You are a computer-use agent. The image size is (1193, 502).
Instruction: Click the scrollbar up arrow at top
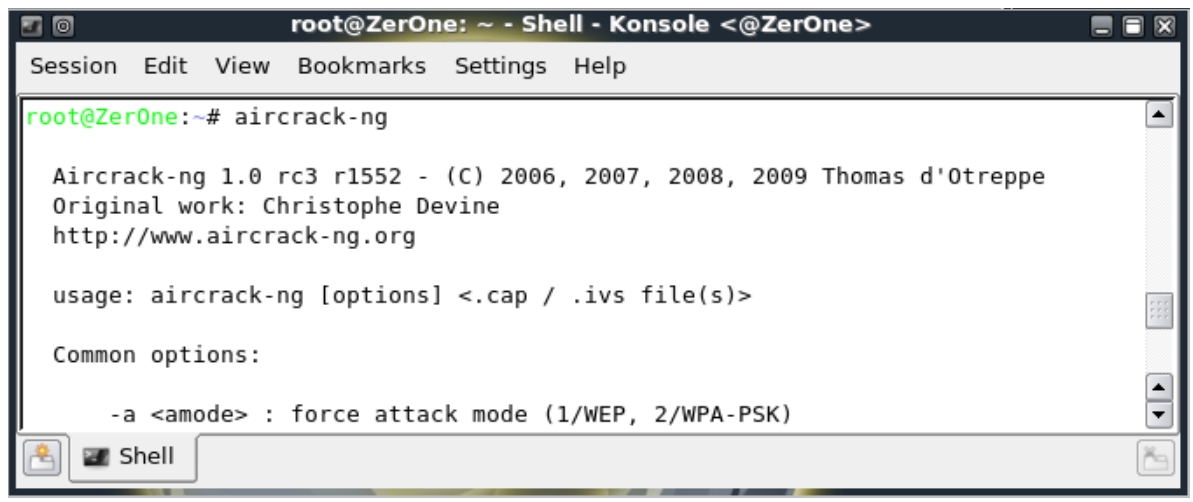(1159, 115)
